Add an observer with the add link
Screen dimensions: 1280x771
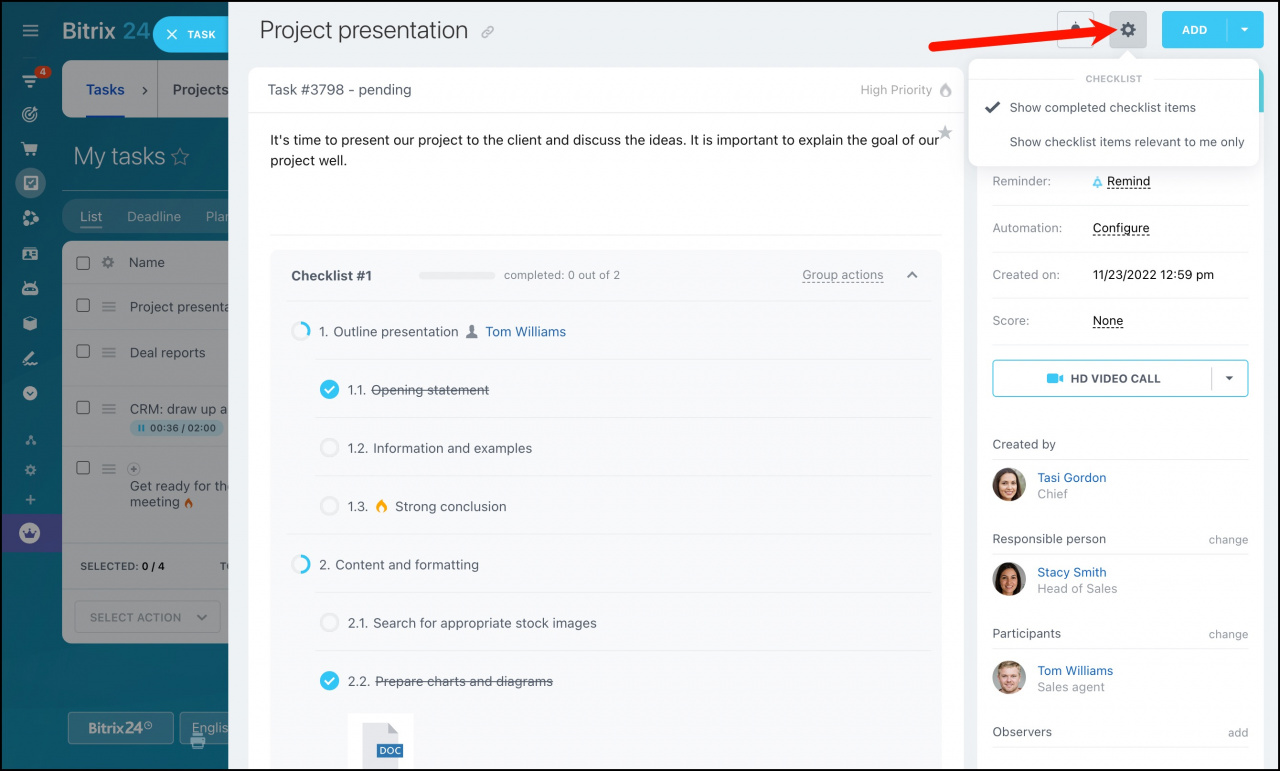(1238, 733)
